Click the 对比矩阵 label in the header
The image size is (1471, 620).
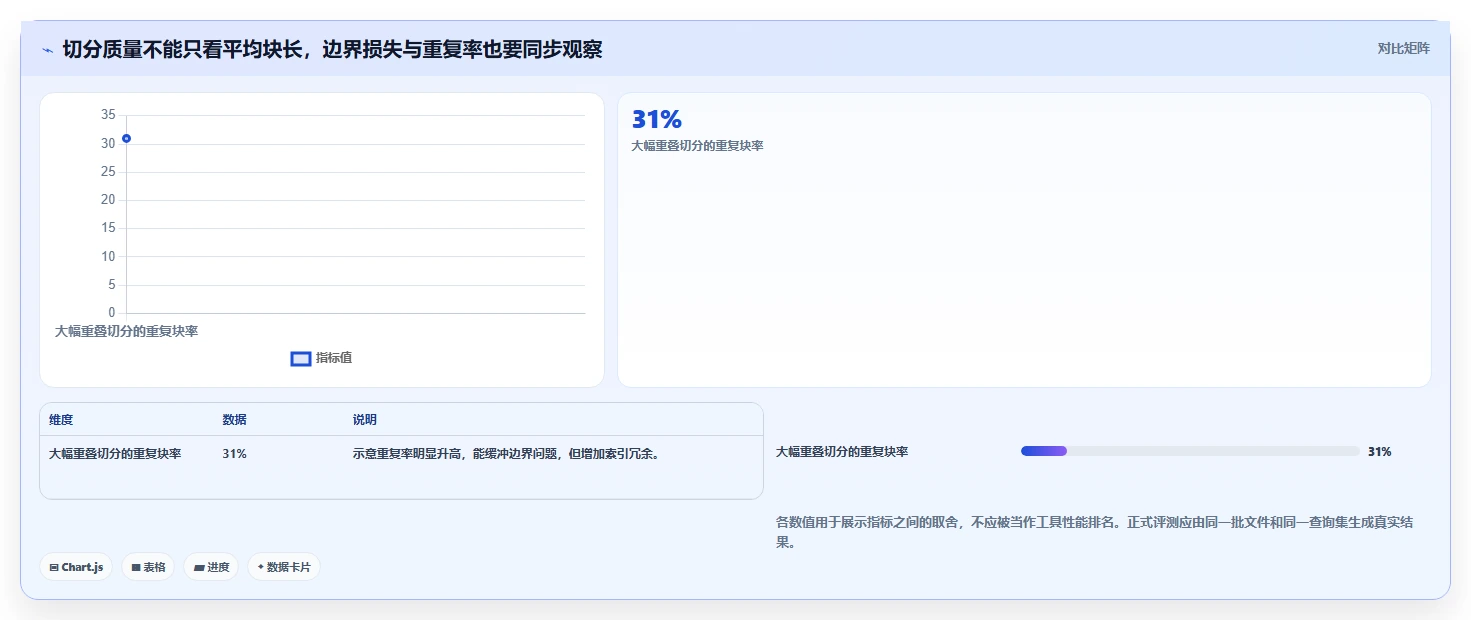coord(1404,48)
